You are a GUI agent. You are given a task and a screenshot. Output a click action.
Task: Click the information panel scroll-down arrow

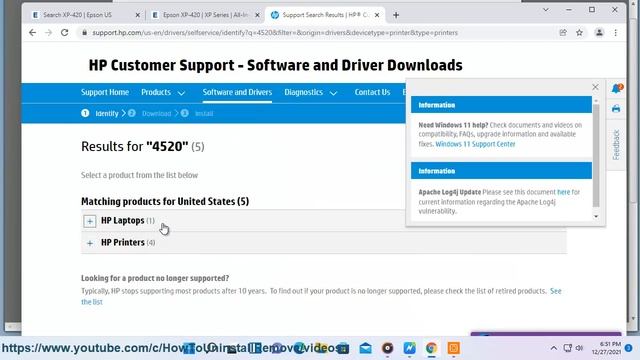pyautogui.click(x=596, y=216)
